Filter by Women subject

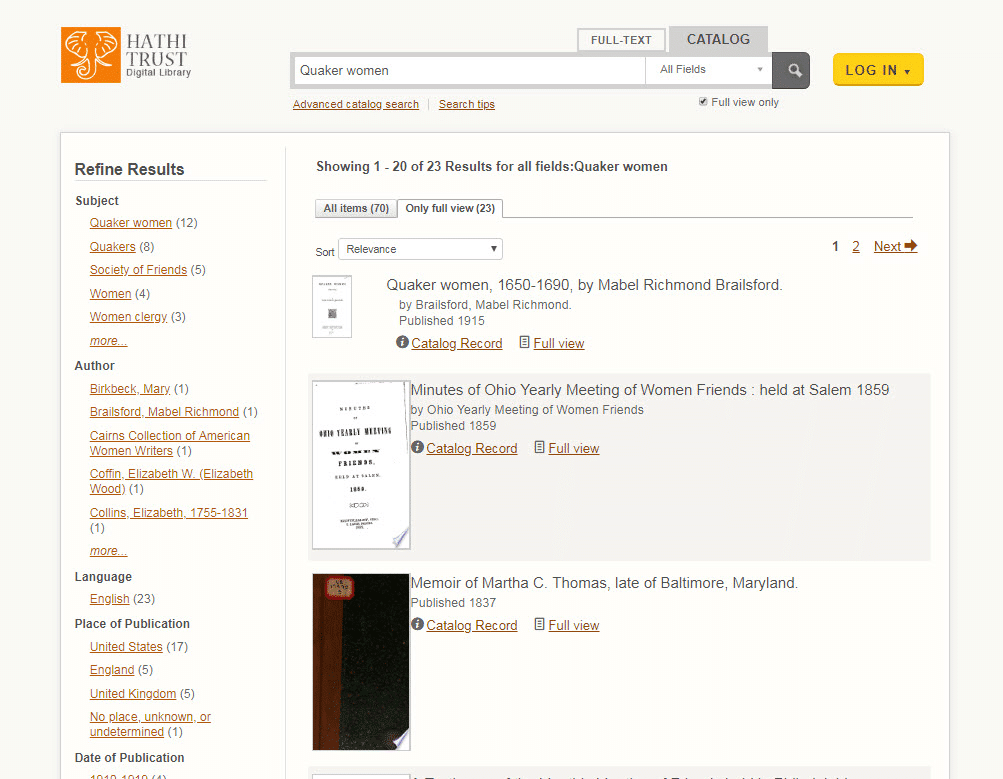[x=110, y=294]
